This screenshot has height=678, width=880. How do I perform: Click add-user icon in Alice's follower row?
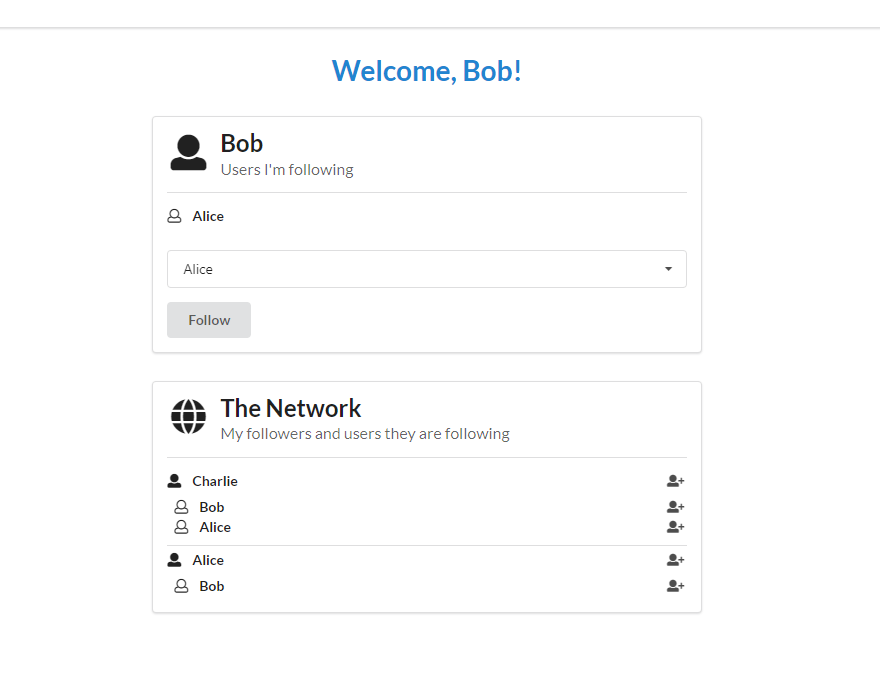[675, 560]
